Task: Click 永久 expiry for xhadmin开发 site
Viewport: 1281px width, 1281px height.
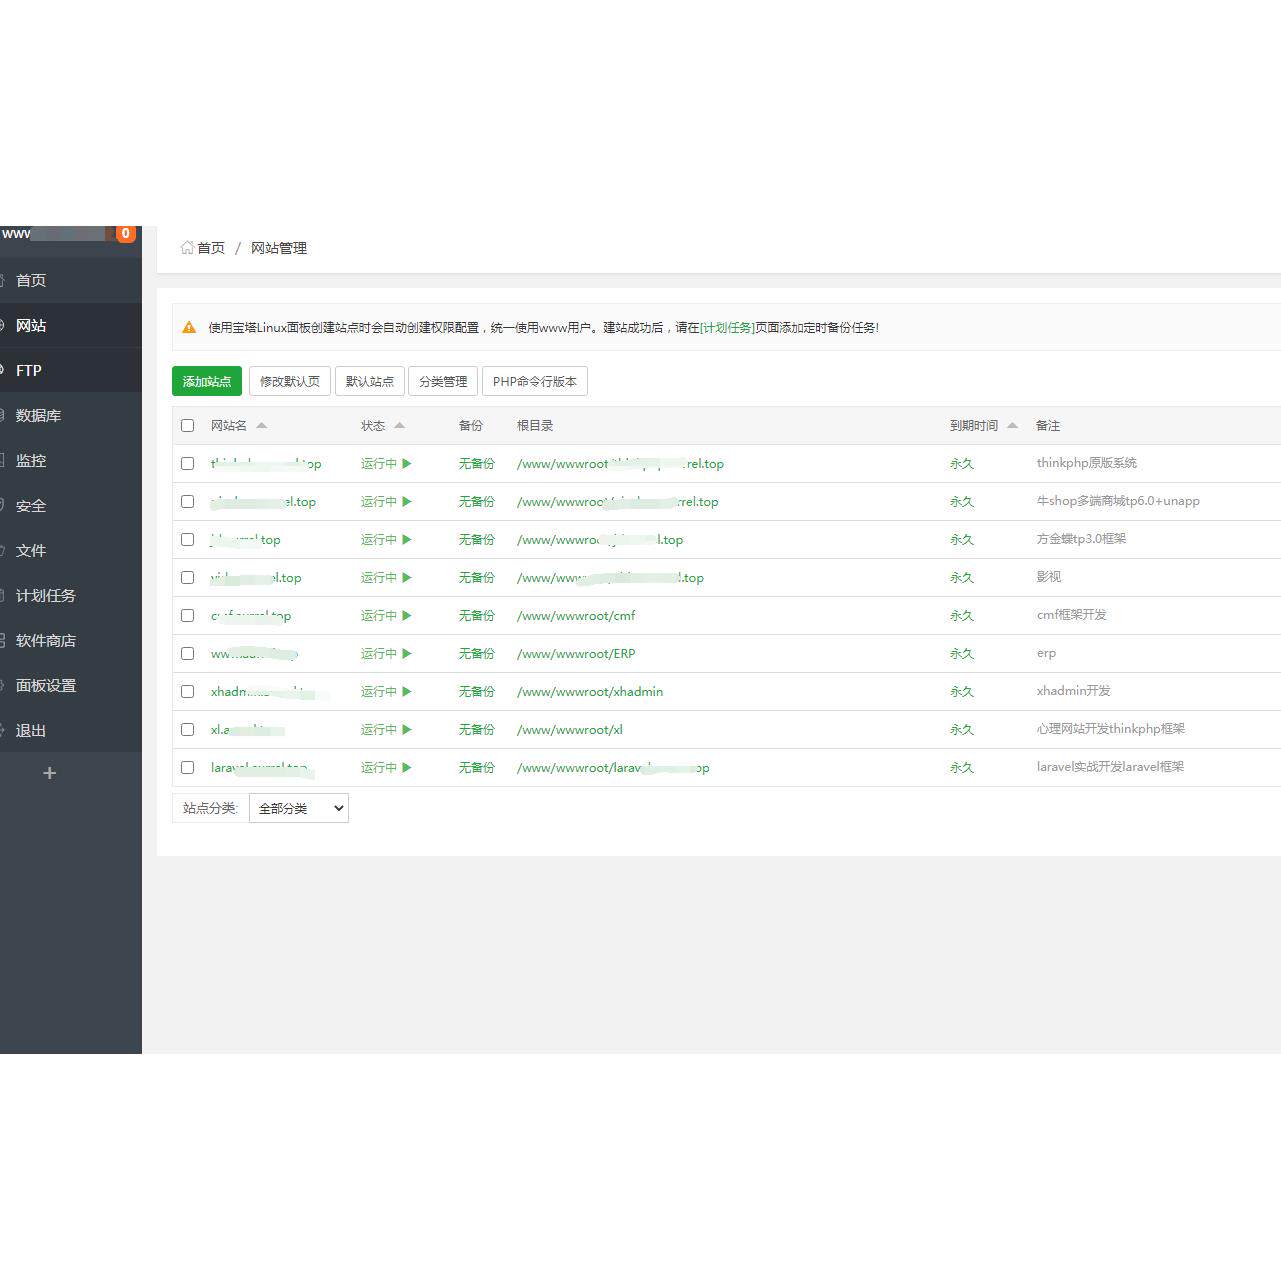Action: tap(962, 692)
